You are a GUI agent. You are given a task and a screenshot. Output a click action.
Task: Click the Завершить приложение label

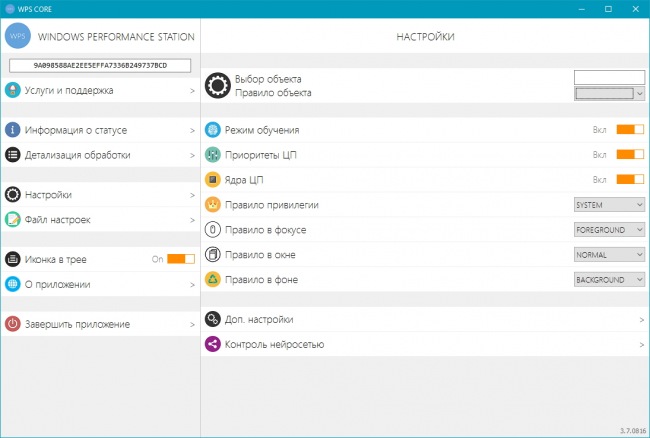pos(77,324)
